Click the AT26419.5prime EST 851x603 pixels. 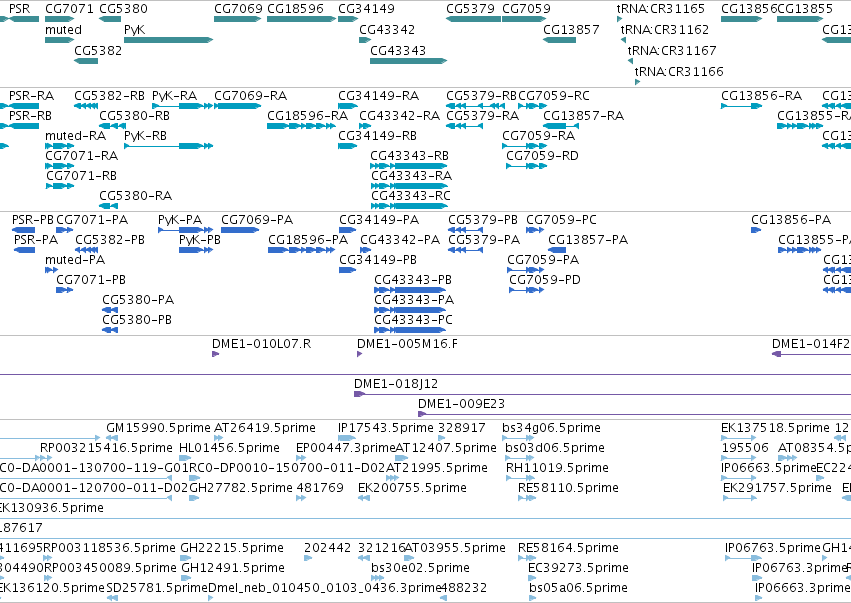point(219,438)
